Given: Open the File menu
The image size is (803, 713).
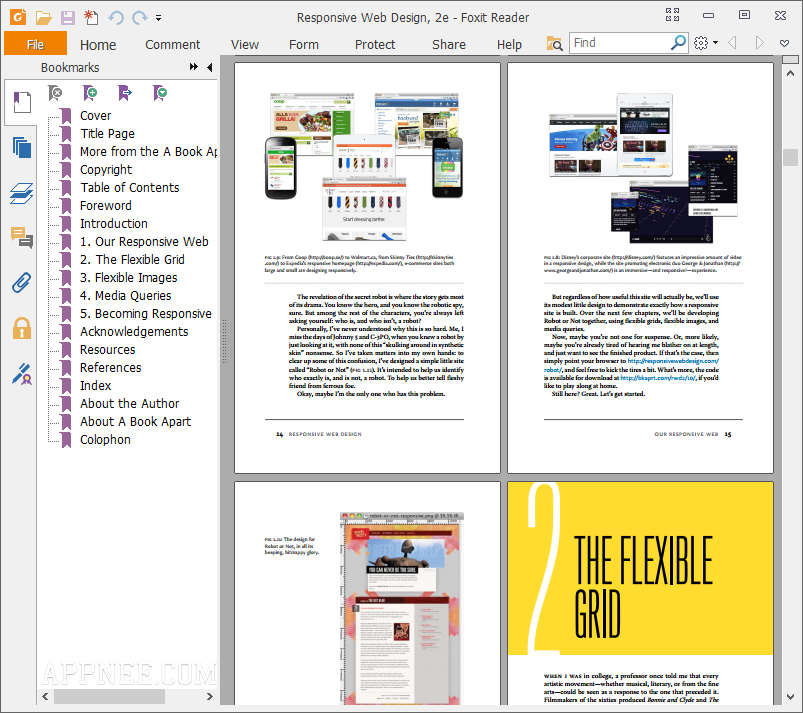Looking at the screenshot, I should [x=35, y=44].
